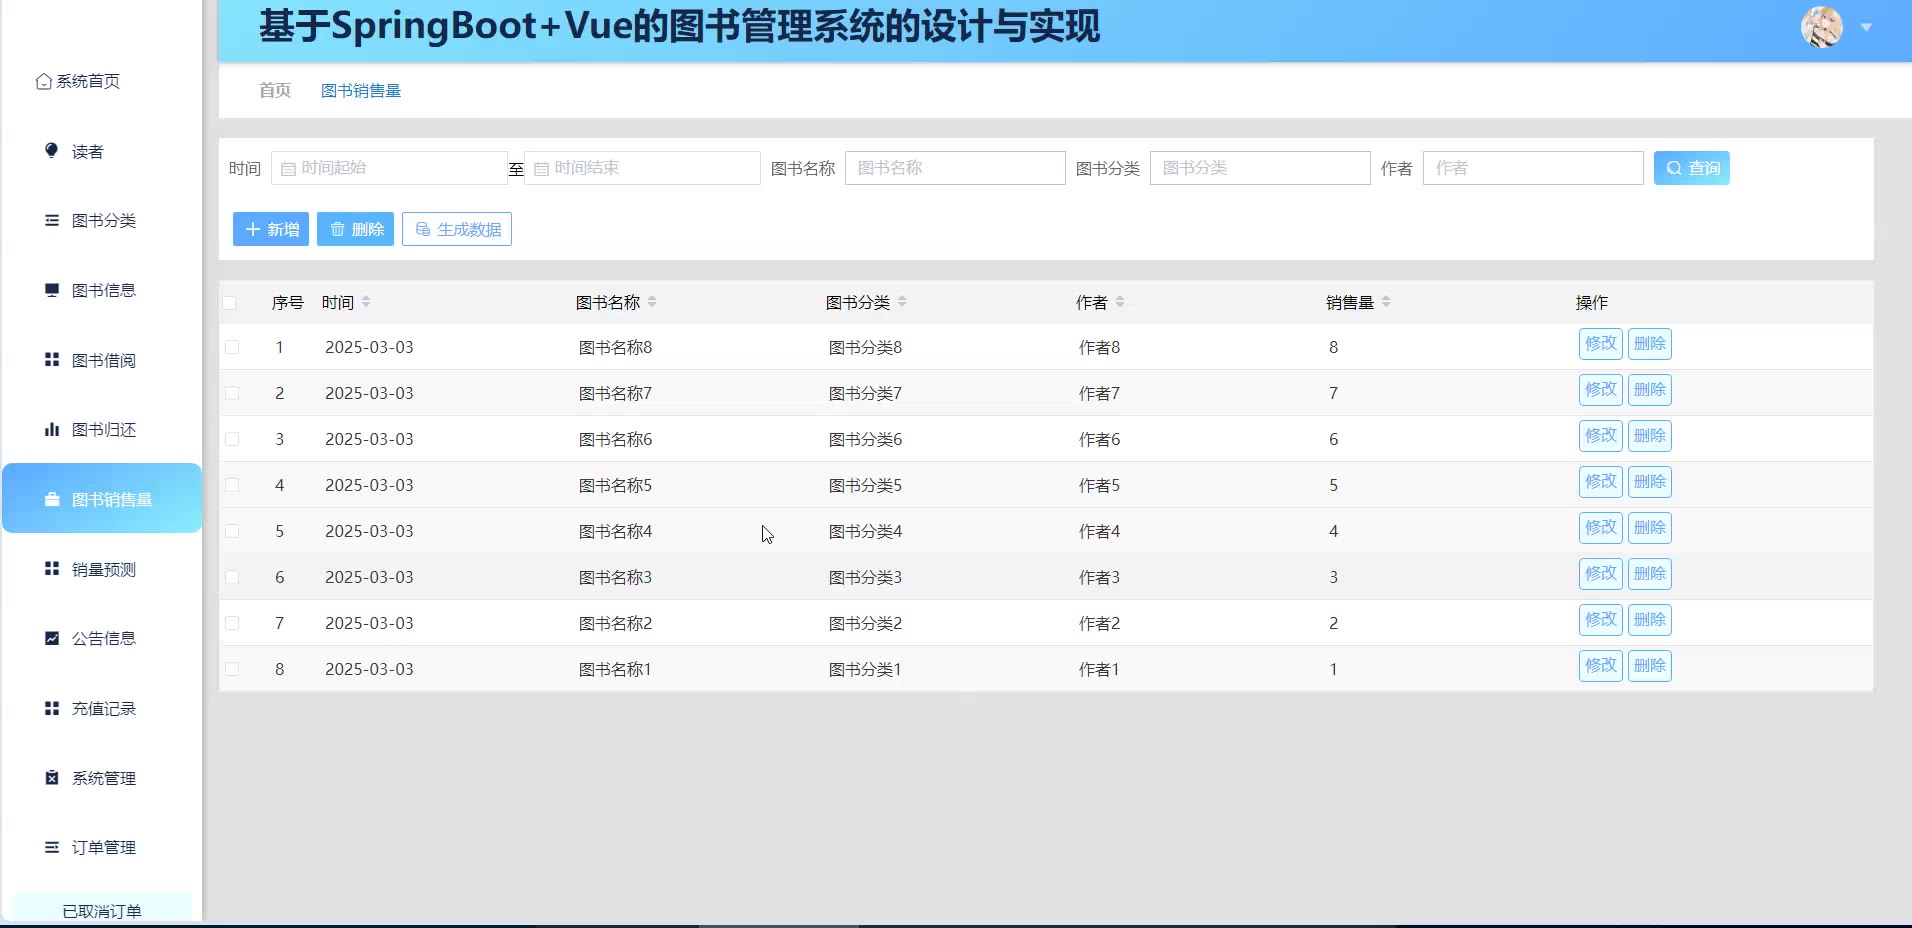This screenshot has height=928, width=1912.
Task: Sort the table by 作者 column
Action: pyautogui.click(x=1120, y=302)
